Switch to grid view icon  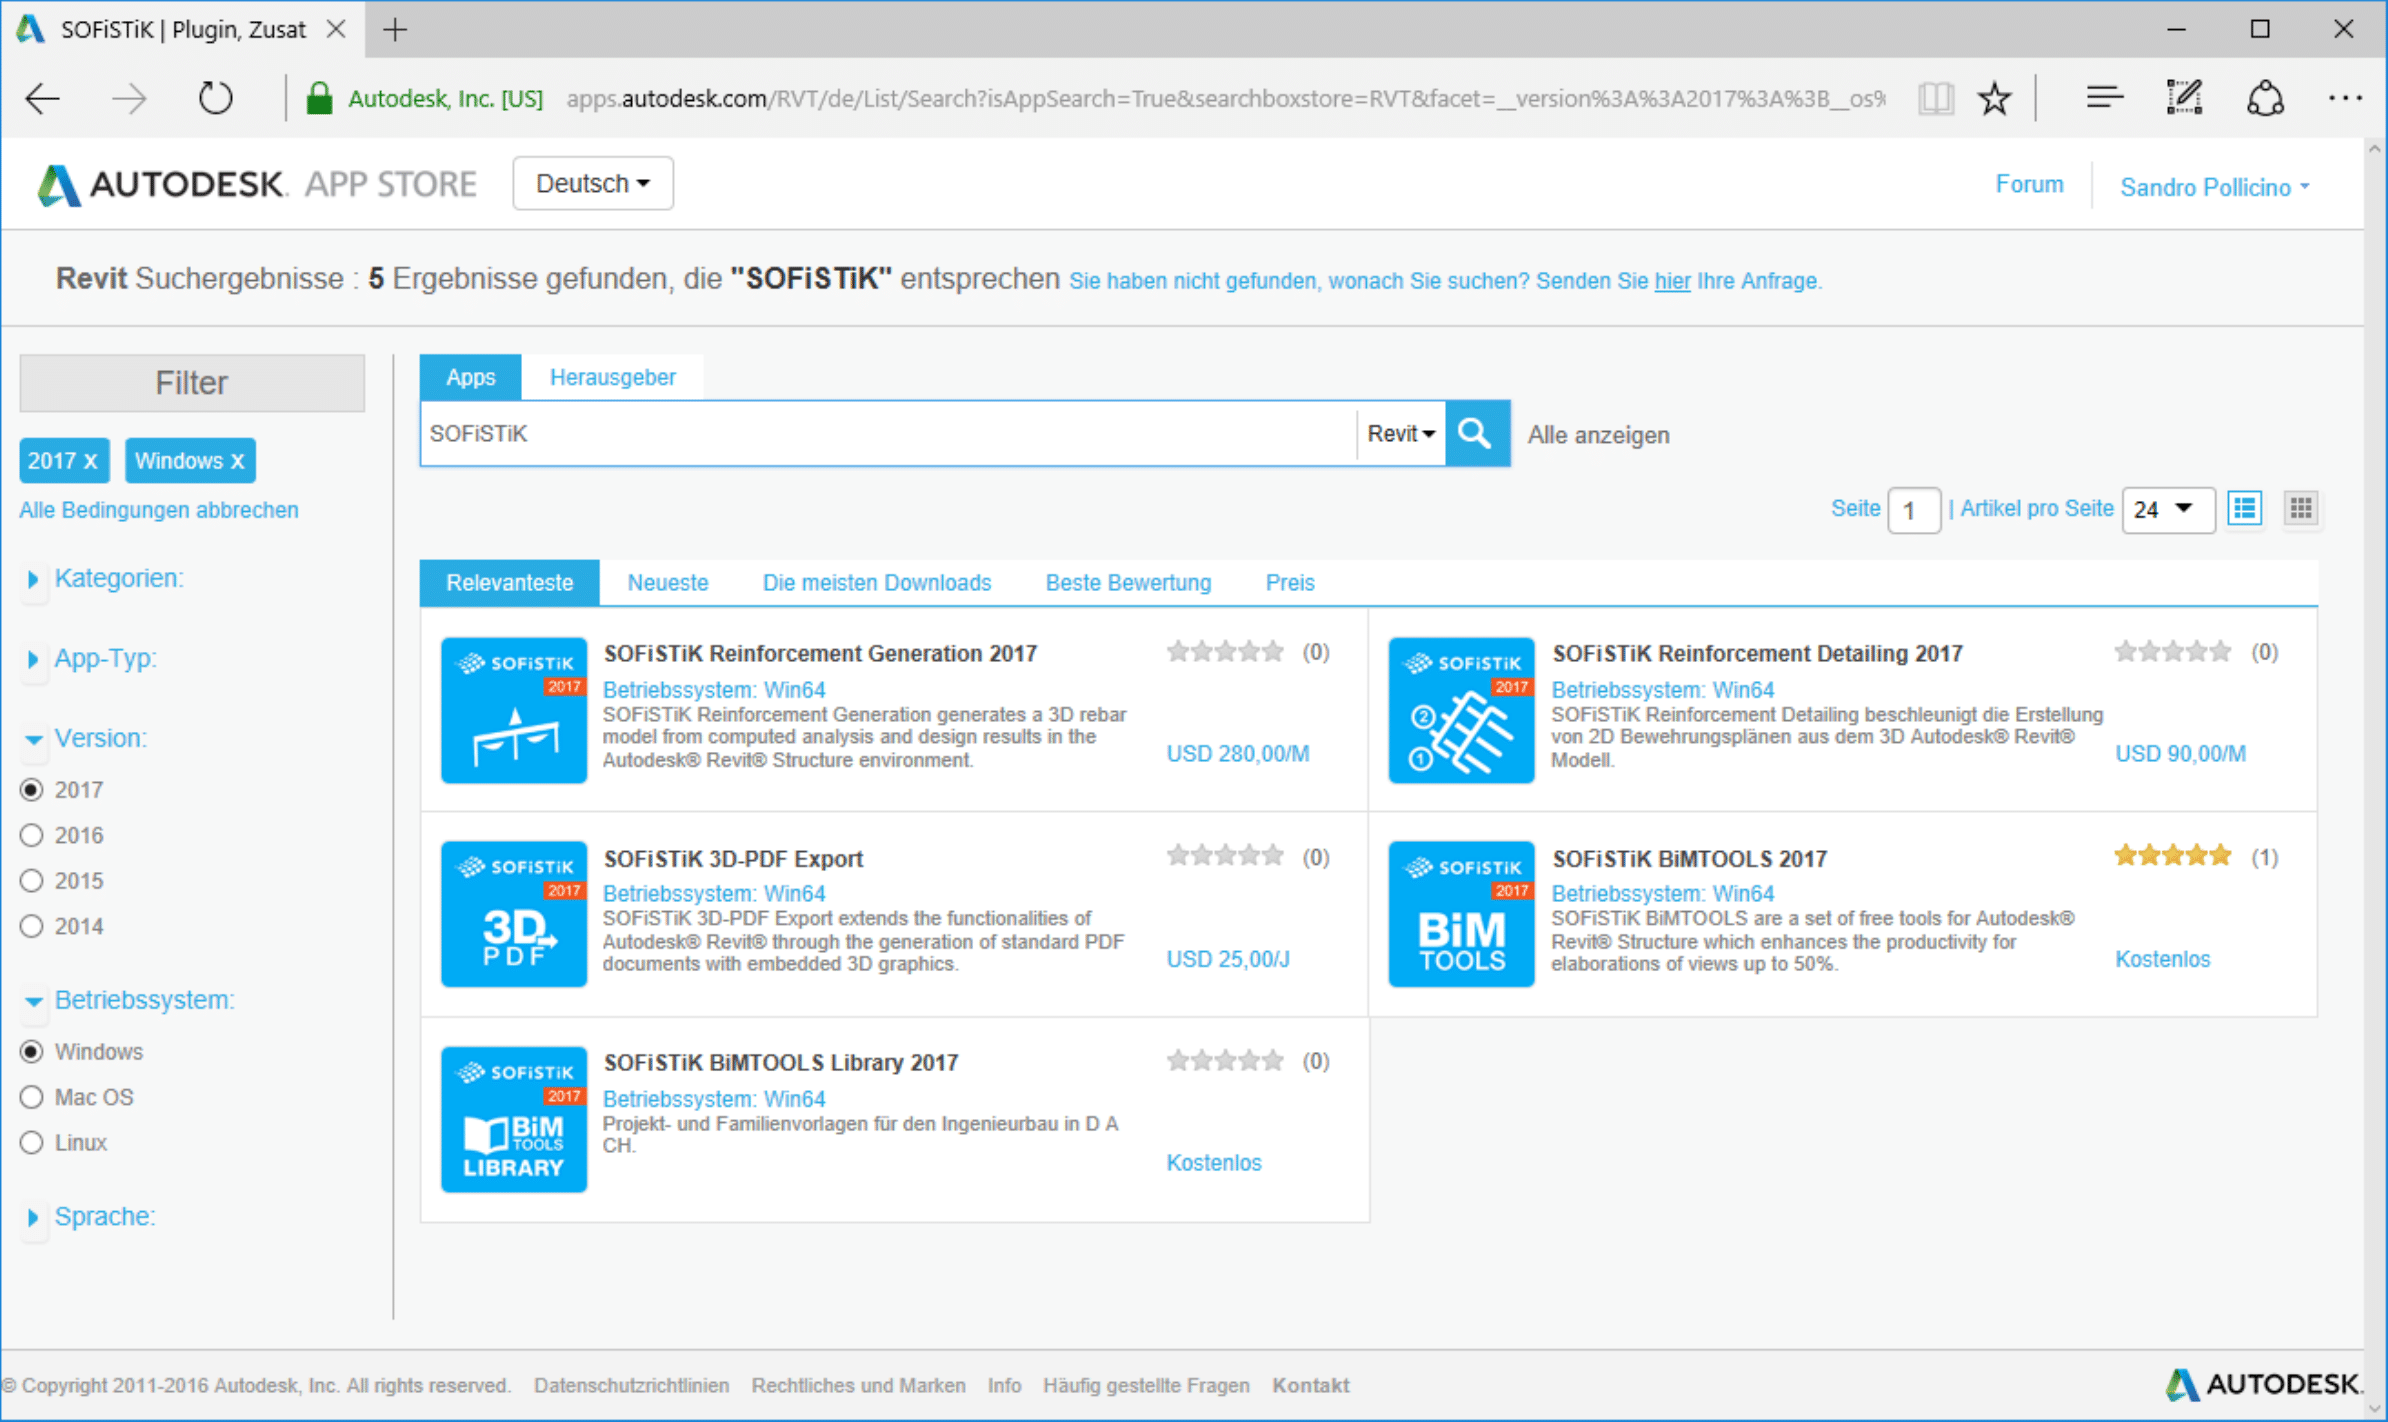[2300, 509]
